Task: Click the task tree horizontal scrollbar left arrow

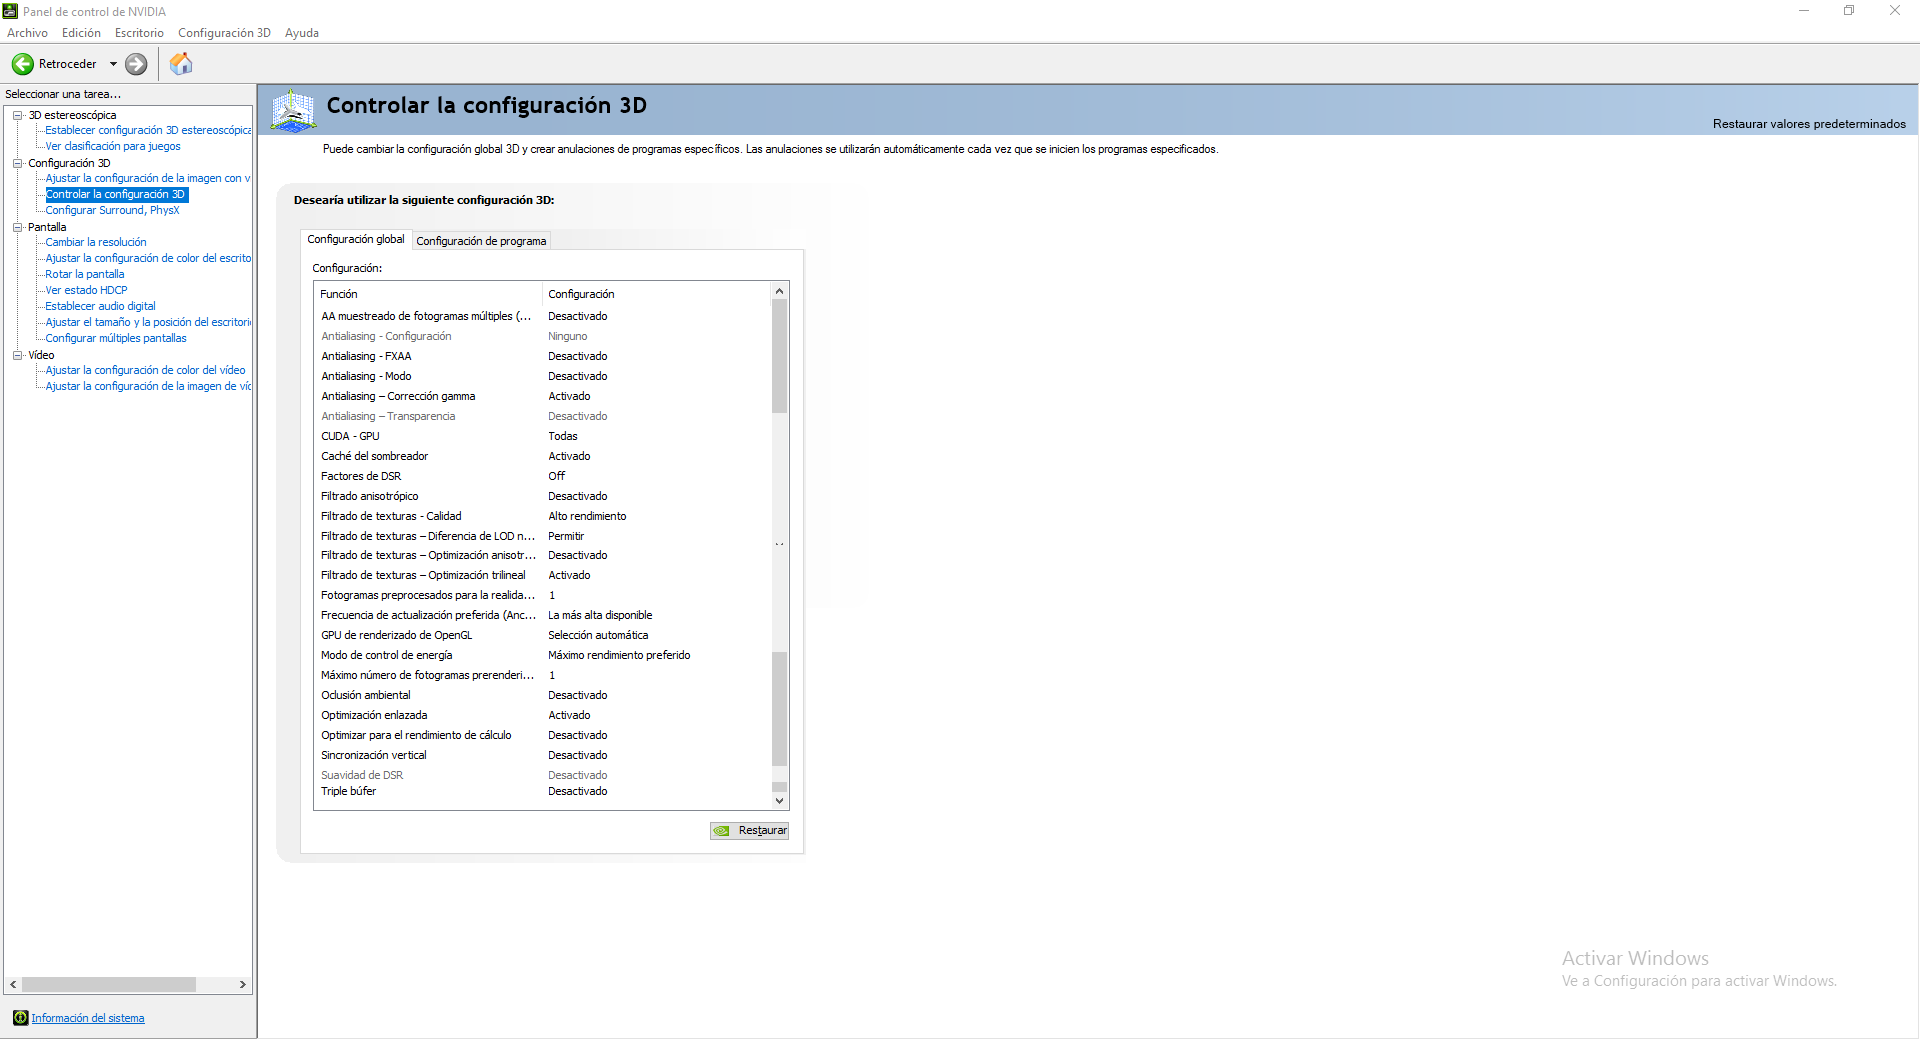Action: 13,985
